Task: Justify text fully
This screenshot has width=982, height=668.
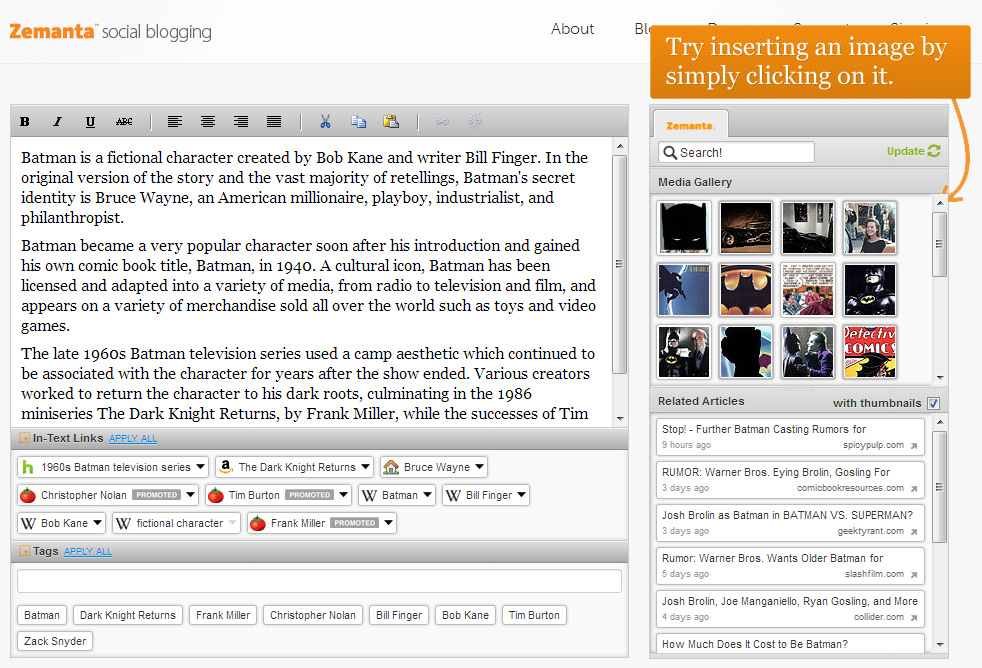Action: tap(274, 121)
